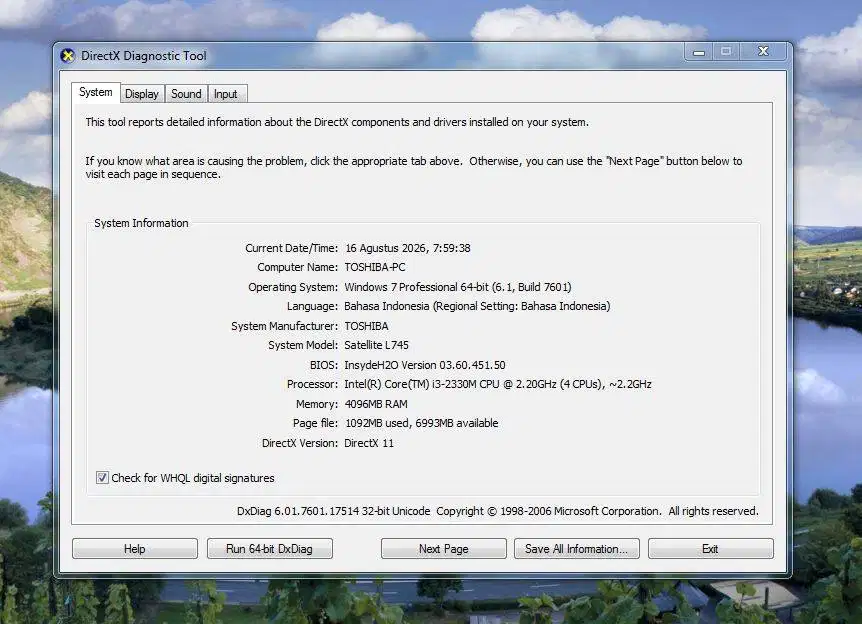Click the System Information group label
This screenshot has width=862, height=624.
(x=141, y=223)
